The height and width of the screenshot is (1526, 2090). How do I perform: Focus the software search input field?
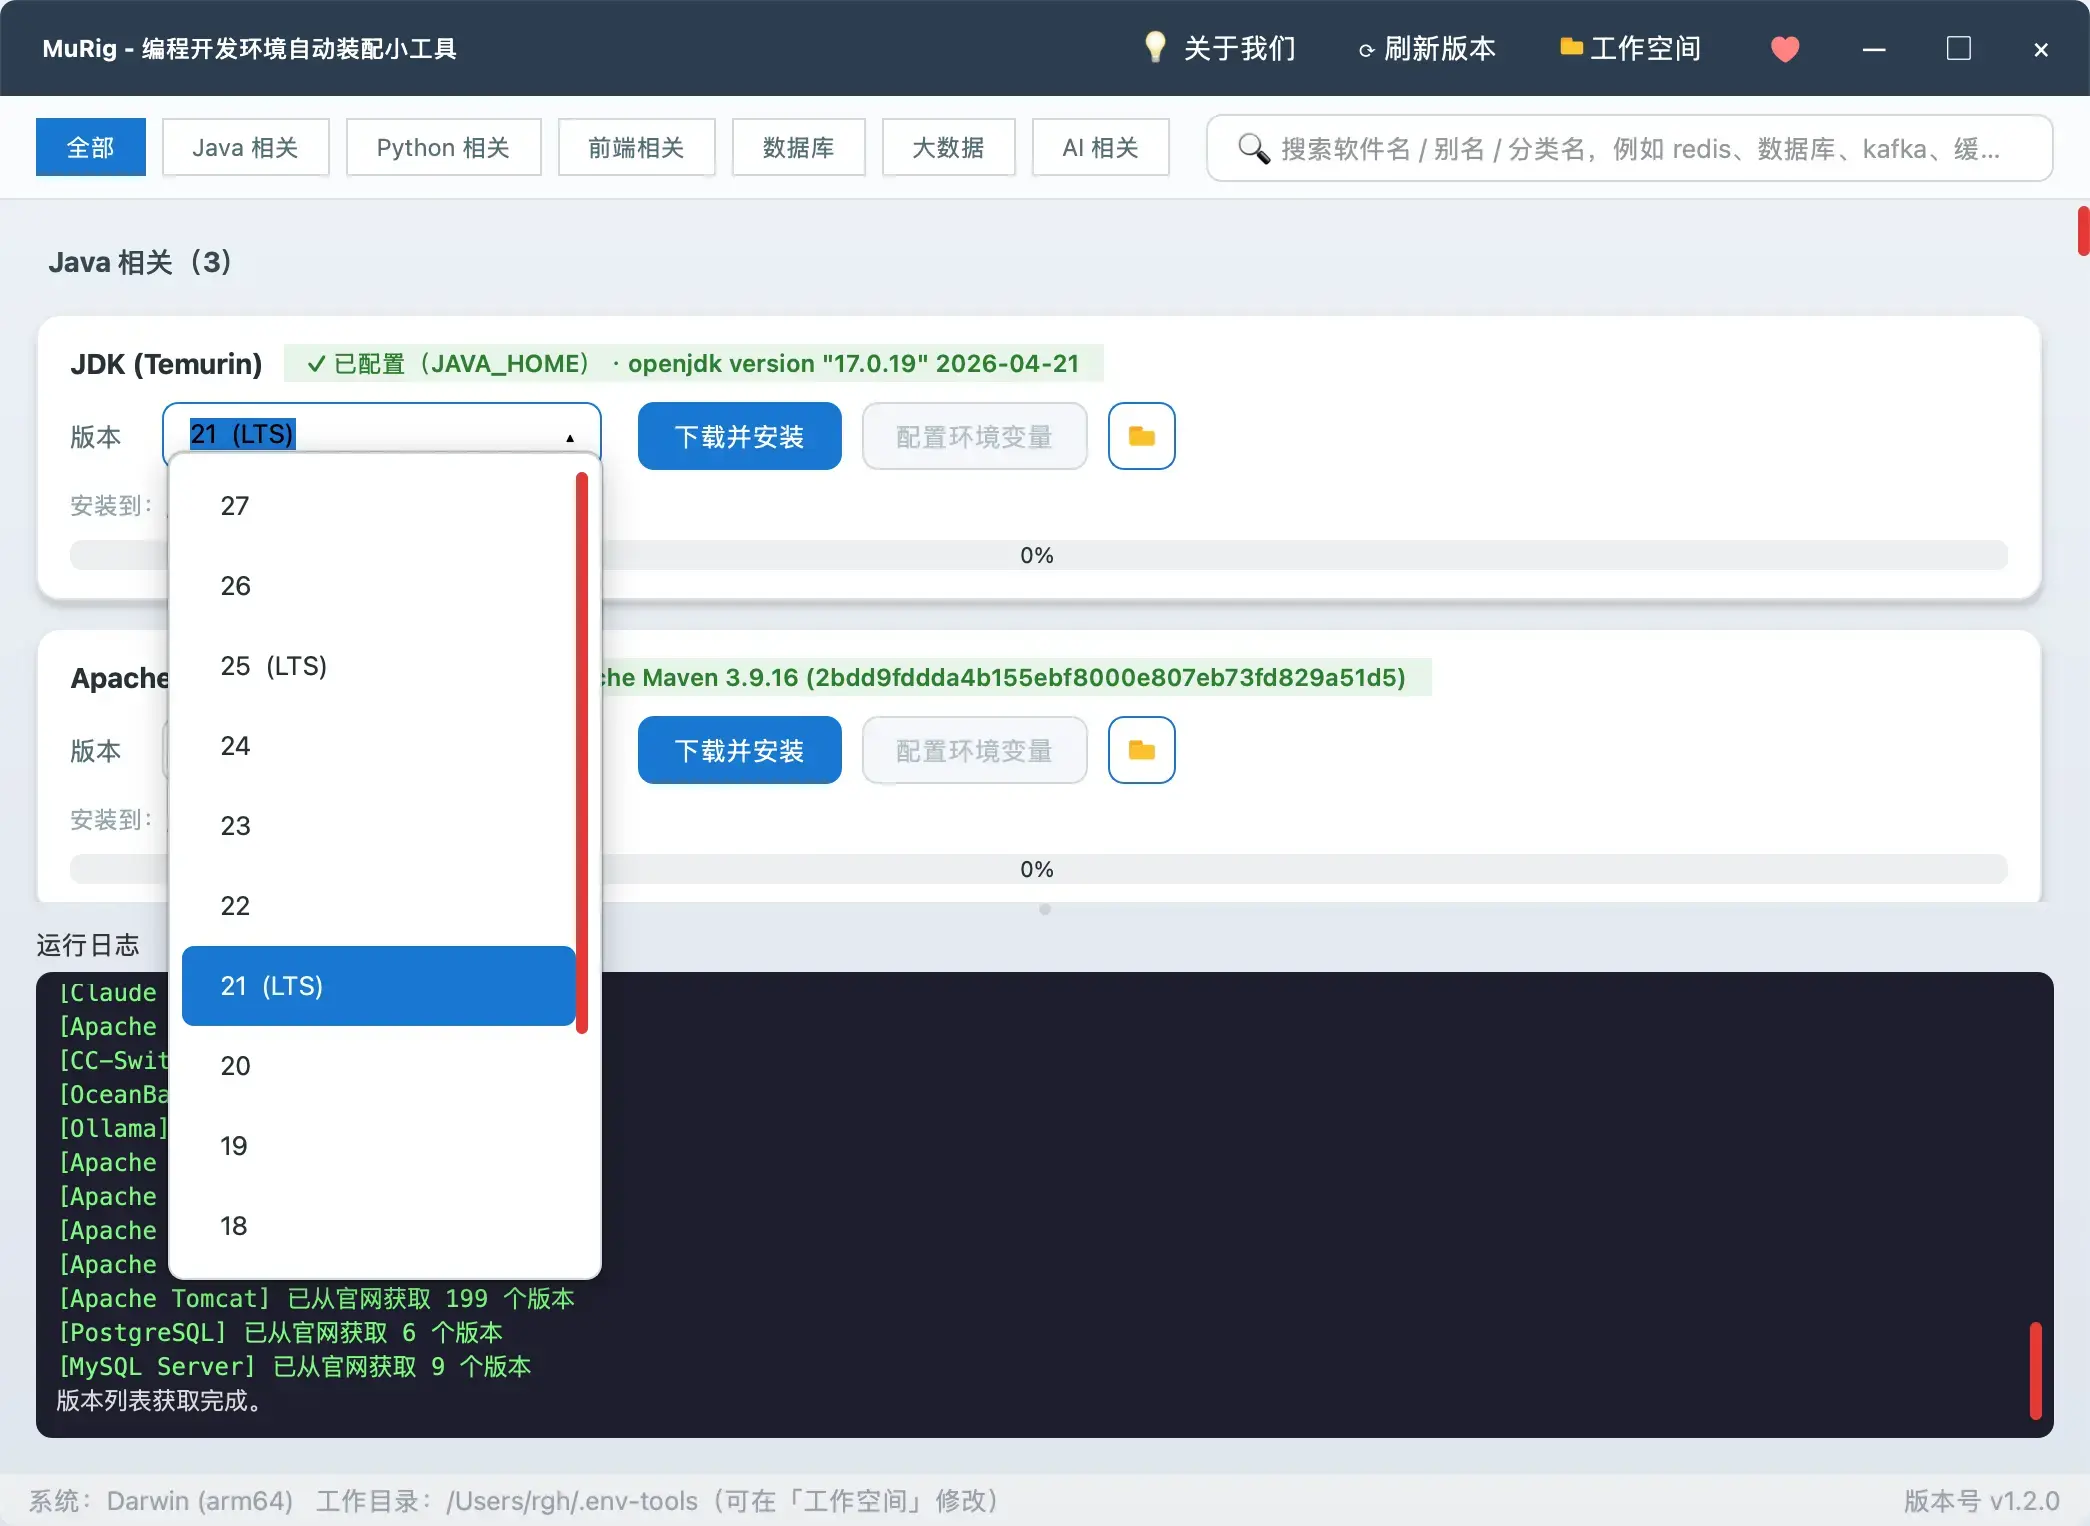coord(1629,148)
